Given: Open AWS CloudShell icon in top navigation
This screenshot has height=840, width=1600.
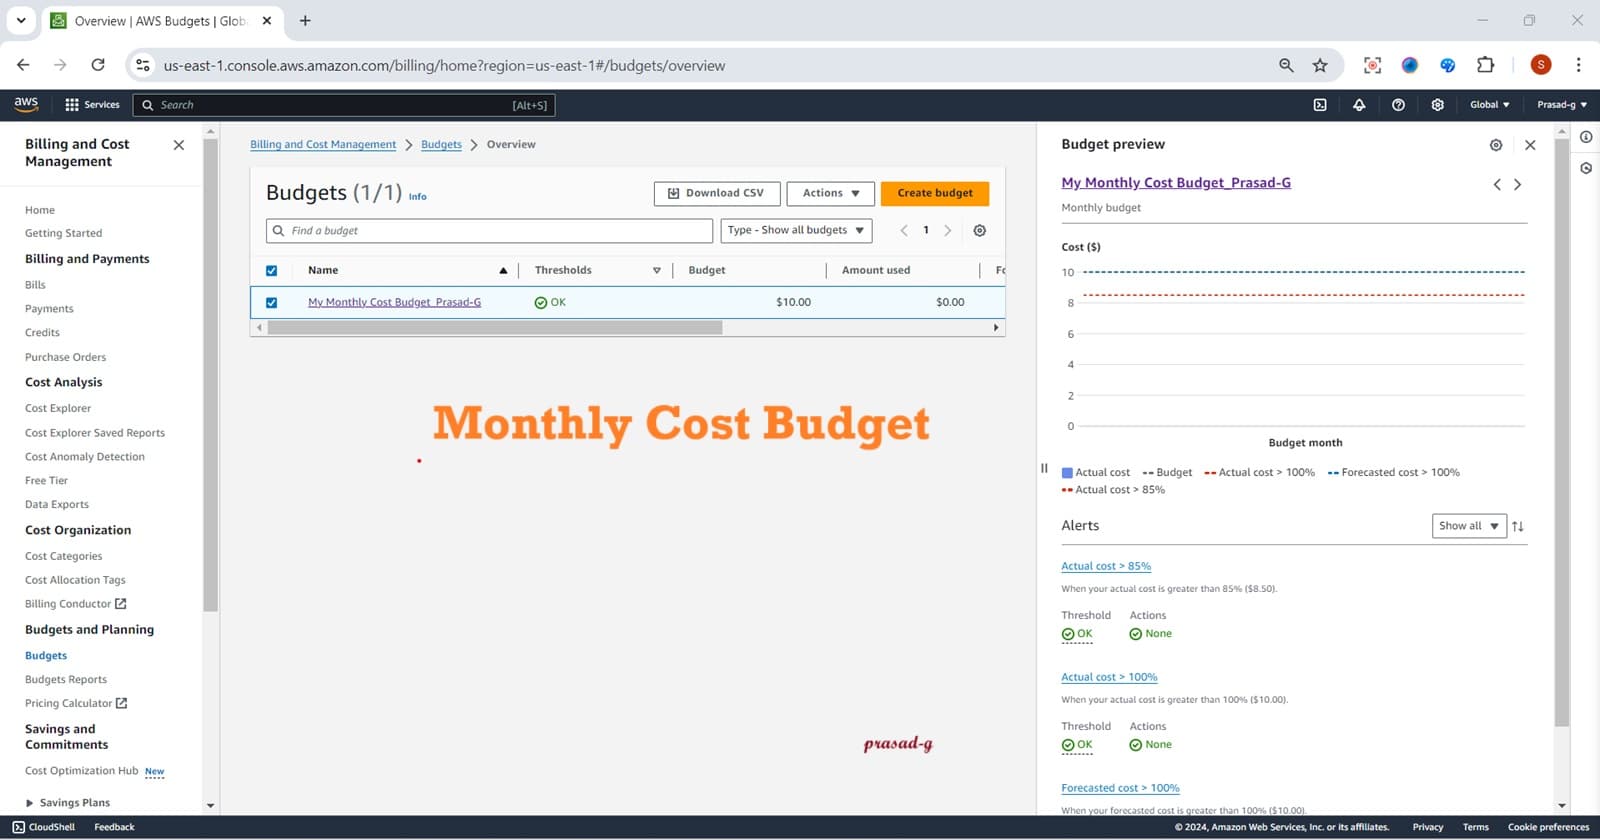Looking at the screenshot, I should tap(1320, 105).
